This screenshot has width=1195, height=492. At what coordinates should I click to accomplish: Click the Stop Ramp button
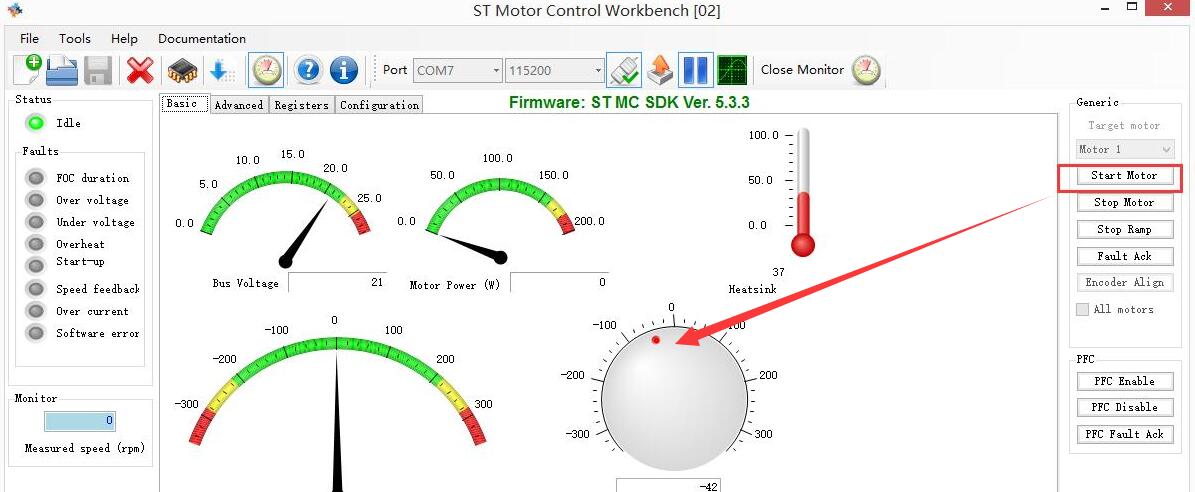point(1124,229)
